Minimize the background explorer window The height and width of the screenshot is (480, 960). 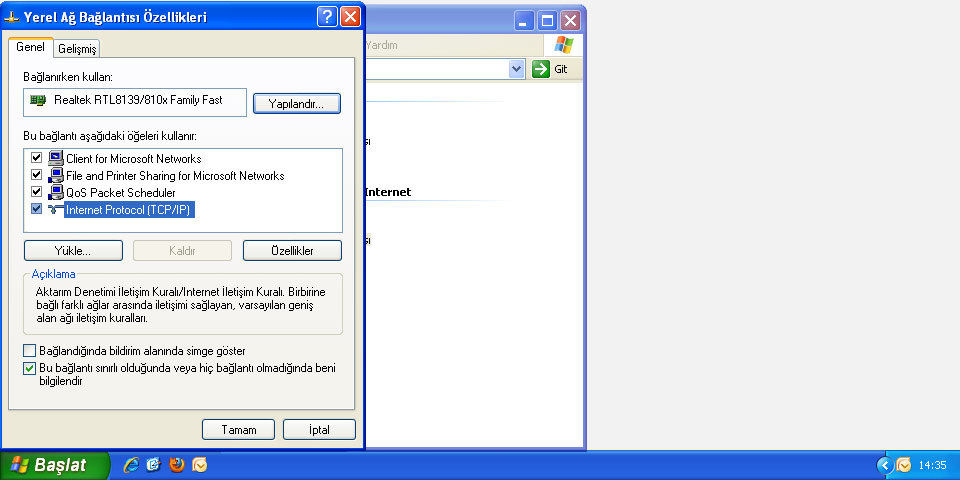525,21
